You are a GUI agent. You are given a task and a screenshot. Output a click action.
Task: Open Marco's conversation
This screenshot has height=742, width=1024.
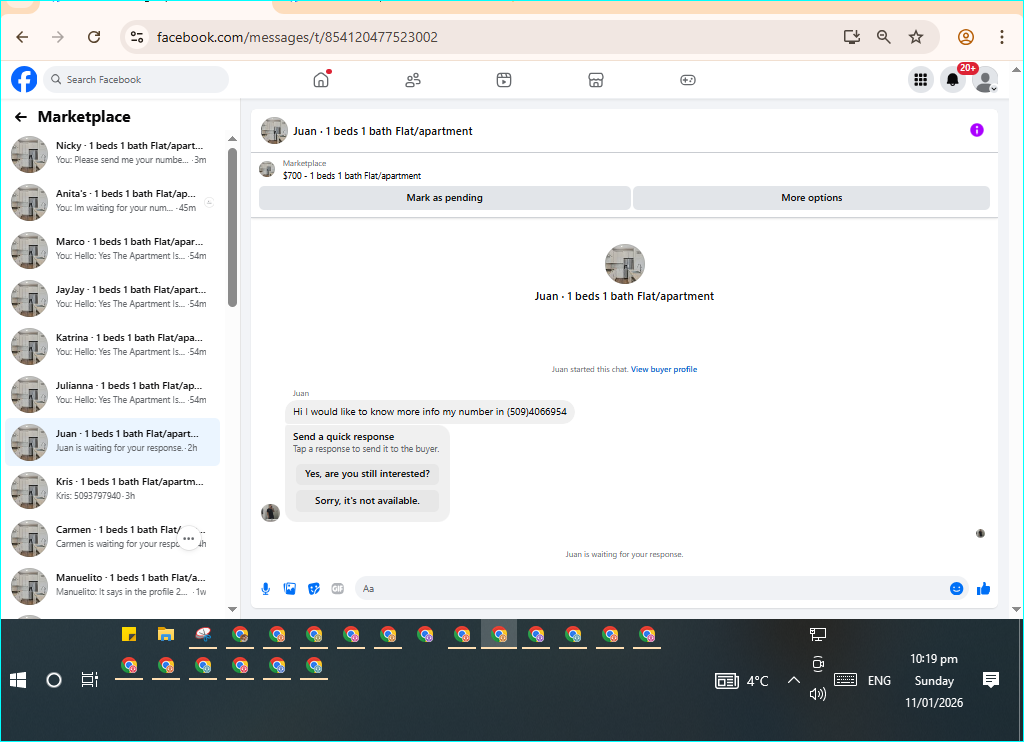point(112,250)
